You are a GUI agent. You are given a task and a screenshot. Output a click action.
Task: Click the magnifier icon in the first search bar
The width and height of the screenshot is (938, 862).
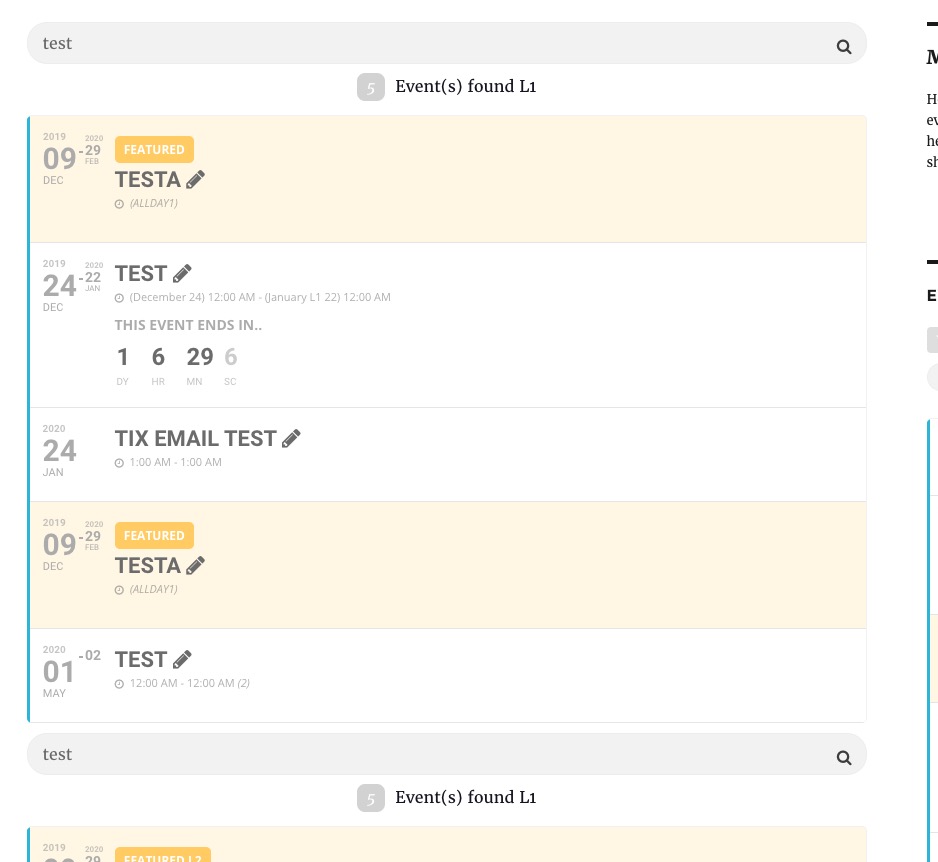click(x=844, y=46)
